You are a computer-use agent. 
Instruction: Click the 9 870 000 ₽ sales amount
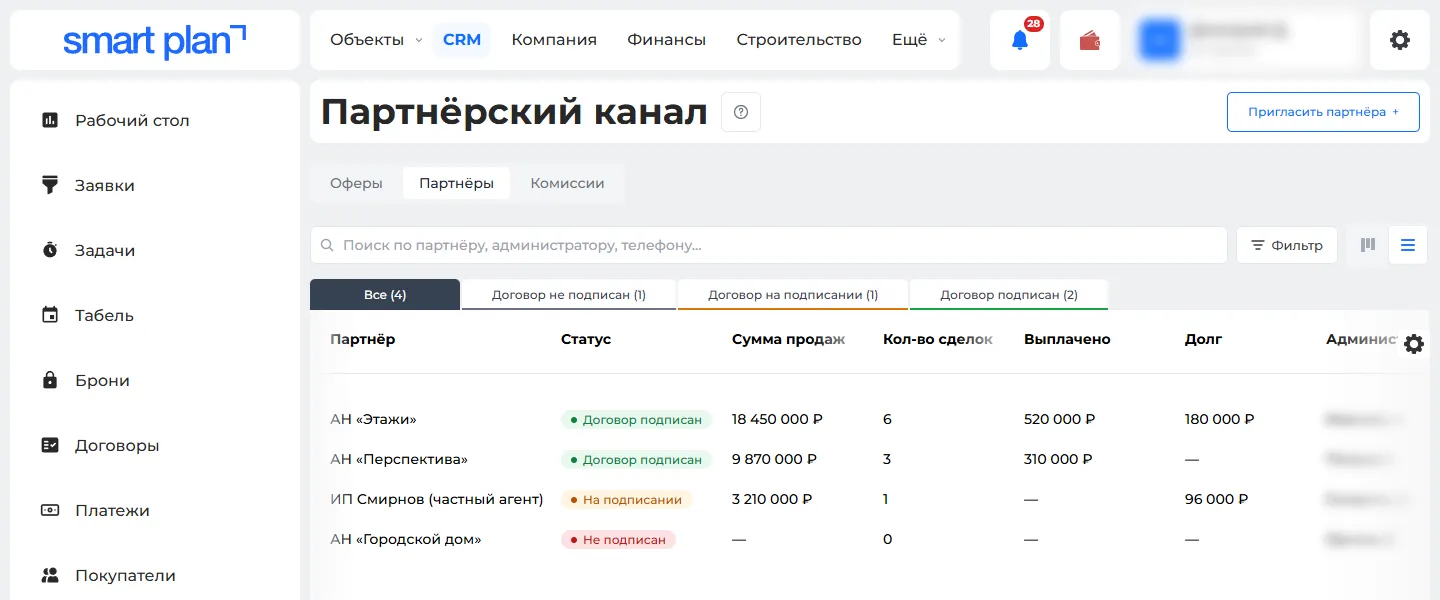coord(774,459)
